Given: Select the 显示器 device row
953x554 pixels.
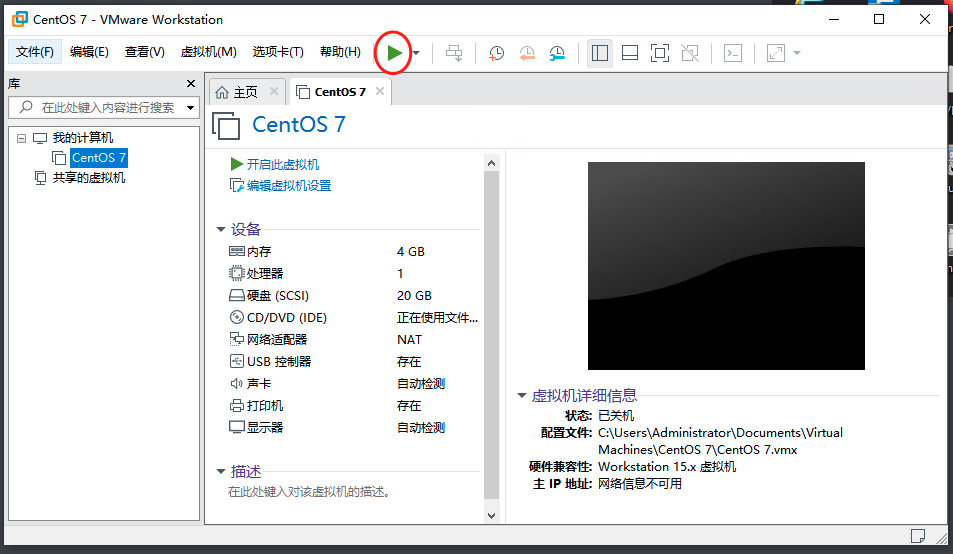Looking at the screenshot, I should point(353,428).
